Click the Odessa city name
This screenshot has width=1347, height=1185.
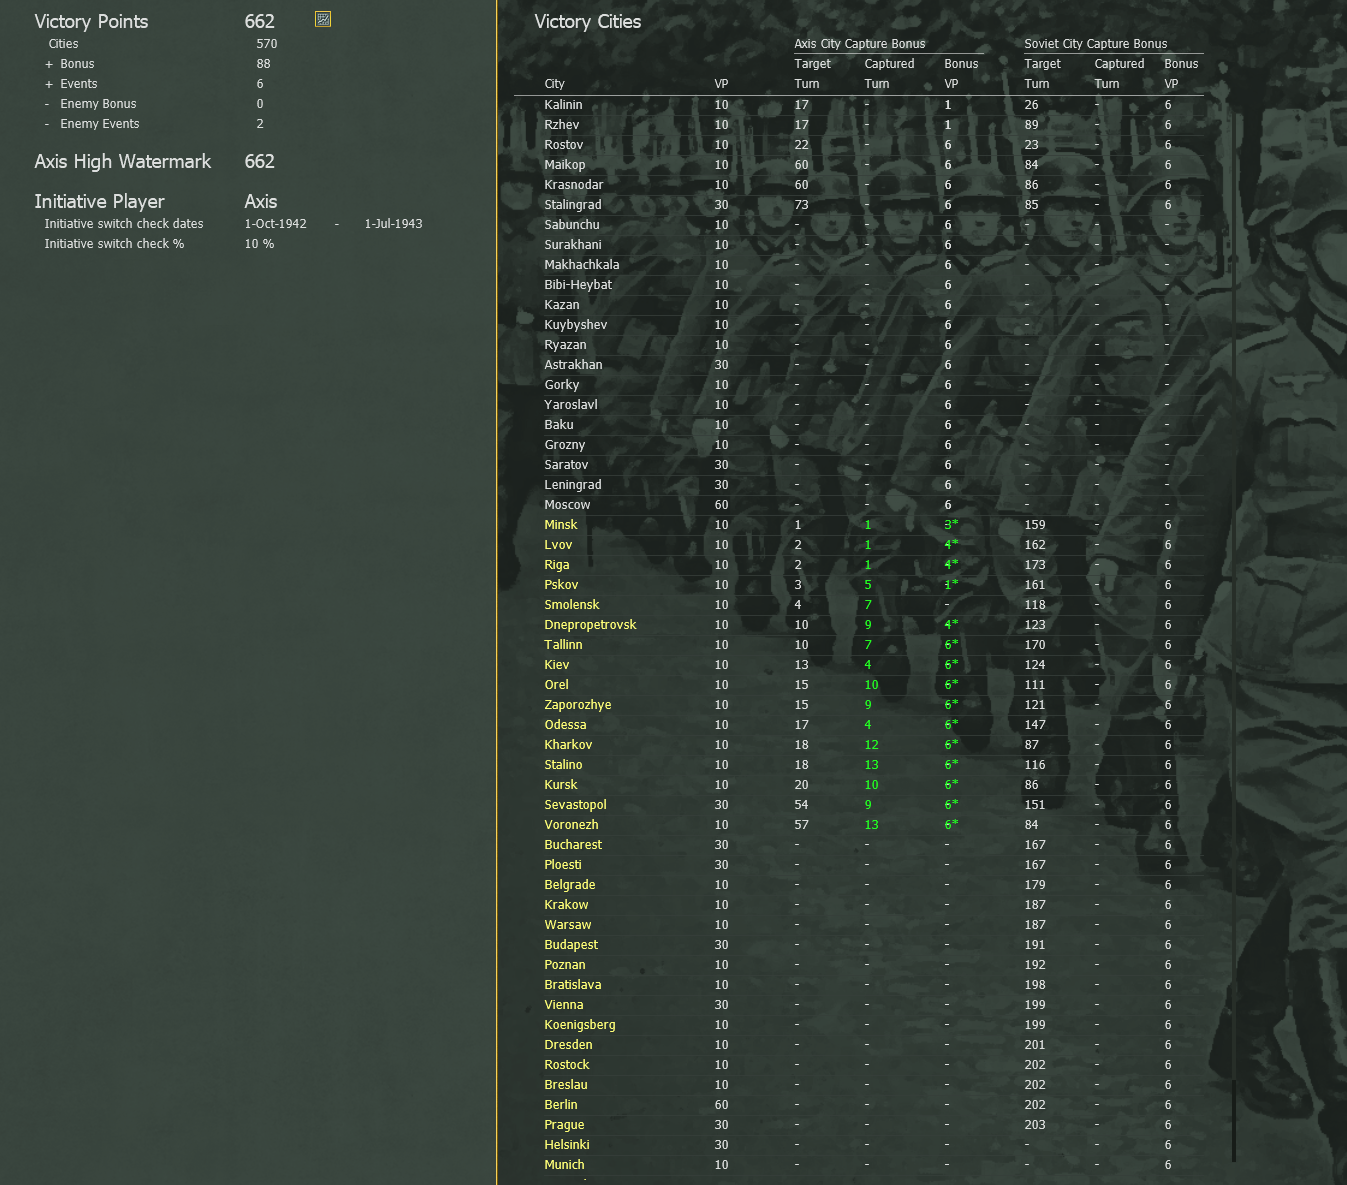point(565,725)
